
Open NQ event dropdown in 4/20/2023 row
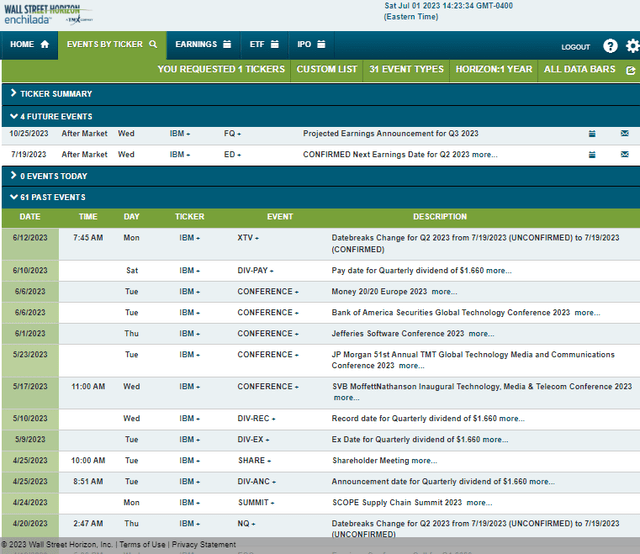[x=246, y=523]
